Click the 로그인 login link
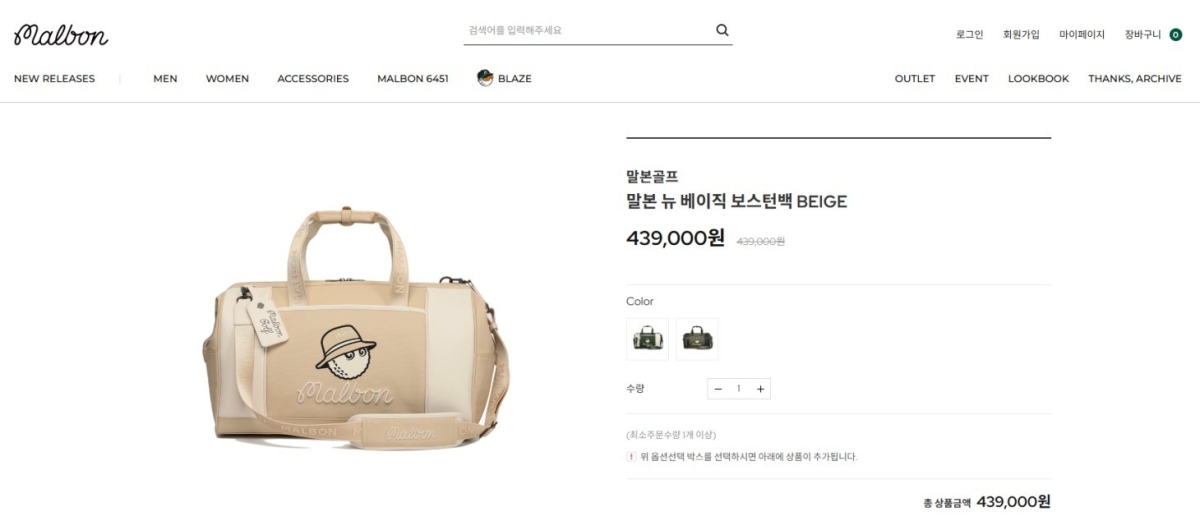This screenshot has height=526, width=1200. (969, 35)
